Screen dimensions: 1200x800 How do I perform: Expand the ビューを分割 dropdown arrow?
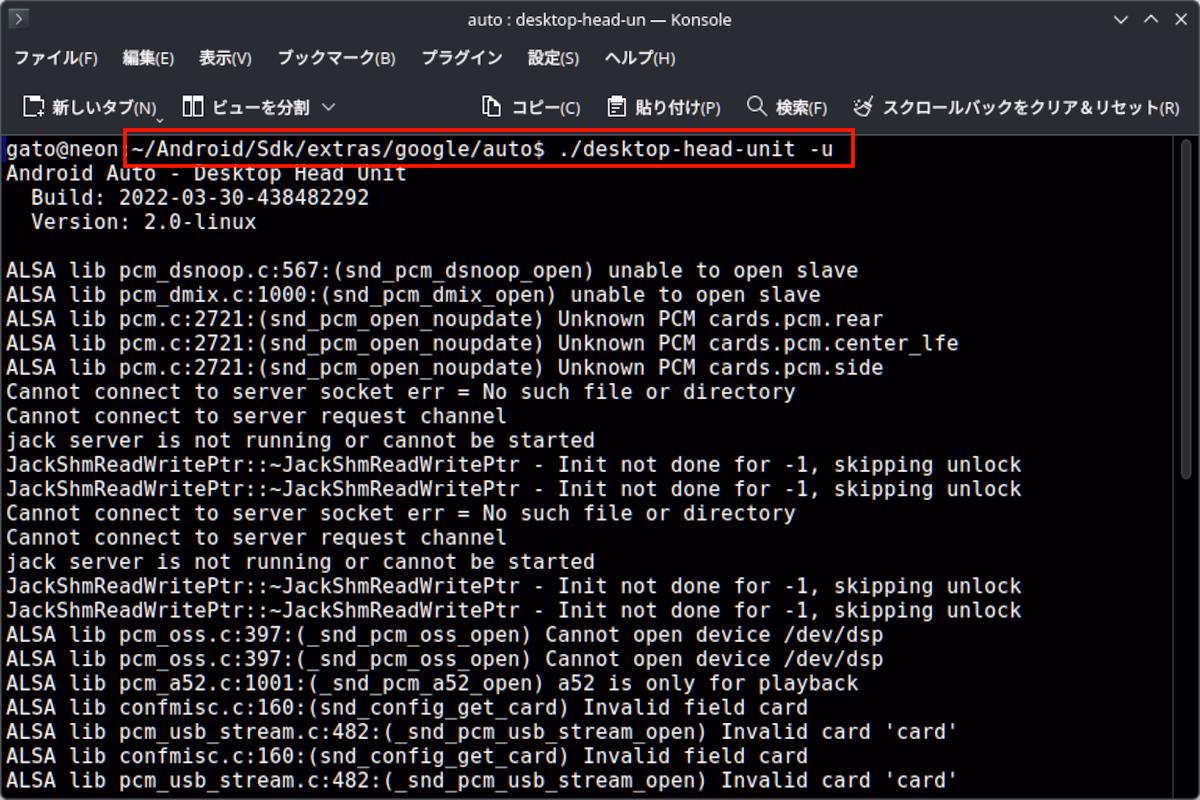click(328, 107)
